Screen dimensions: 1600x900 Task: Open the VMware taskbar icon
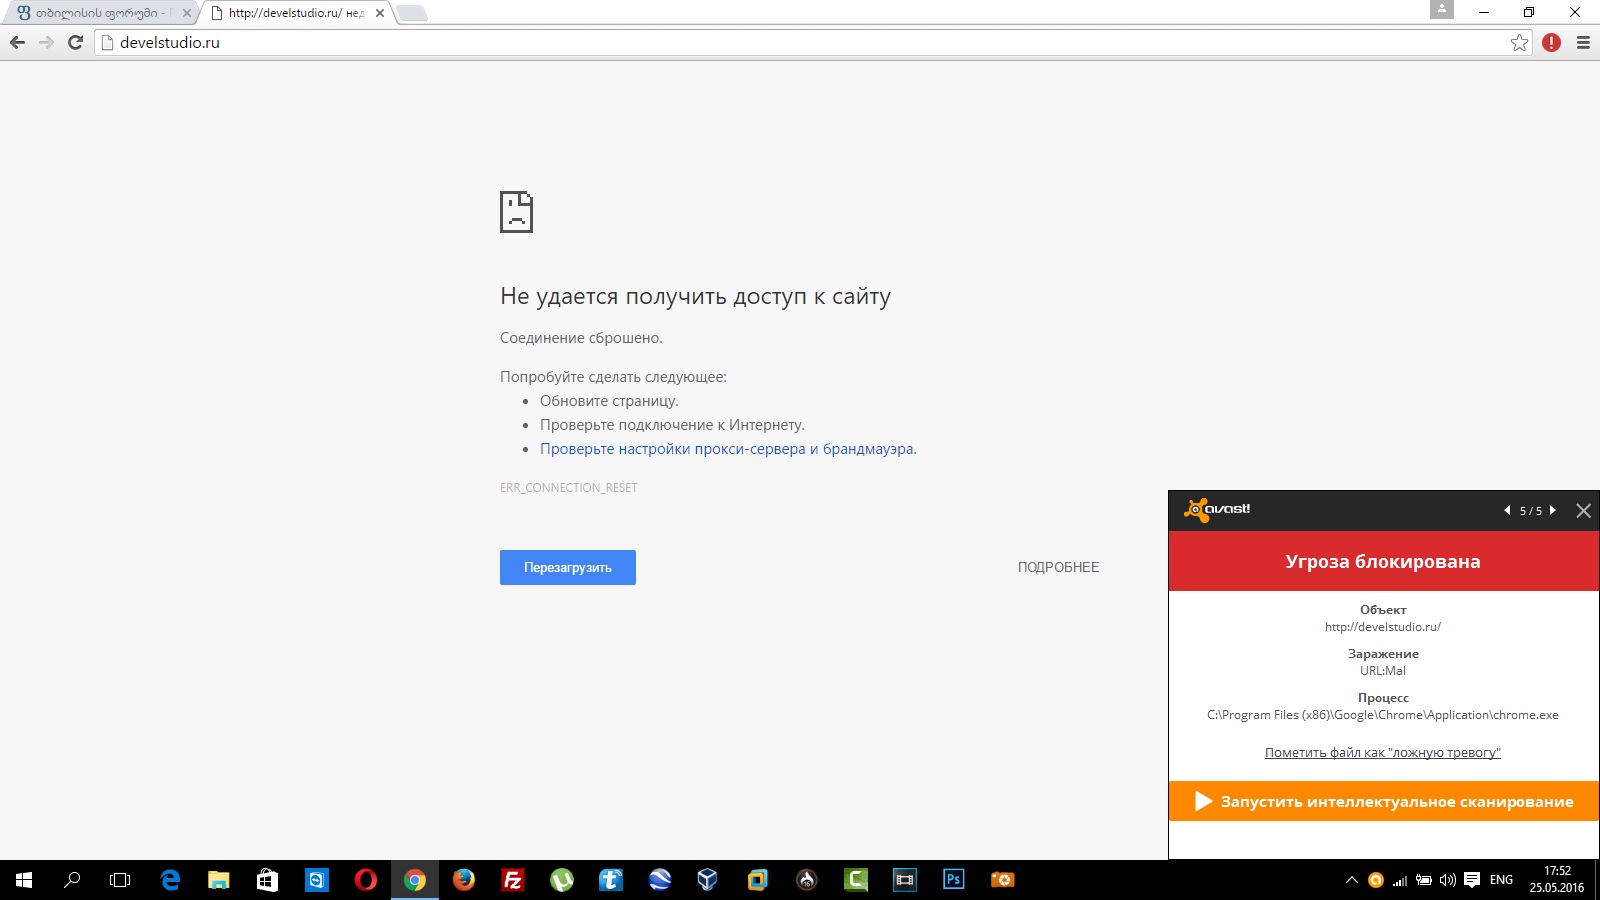757,880
